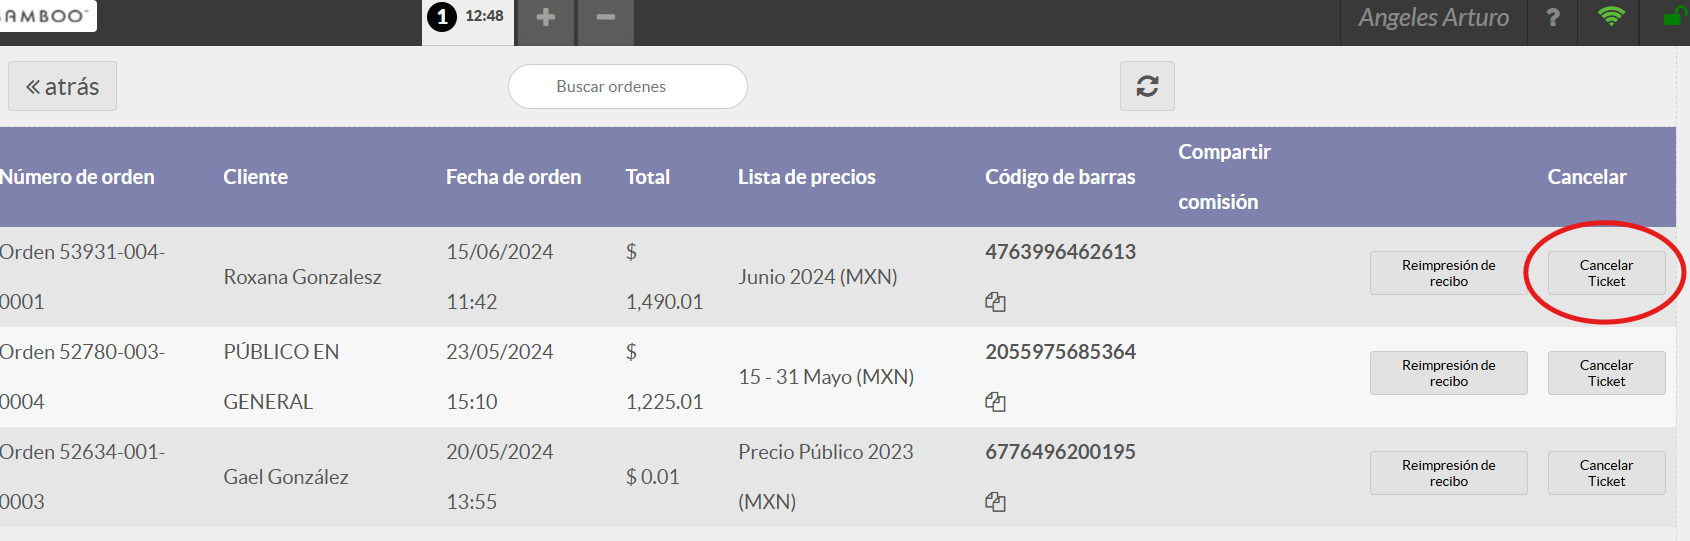
Task: Check the wifi connection status icon
Action: [1611, 17]
